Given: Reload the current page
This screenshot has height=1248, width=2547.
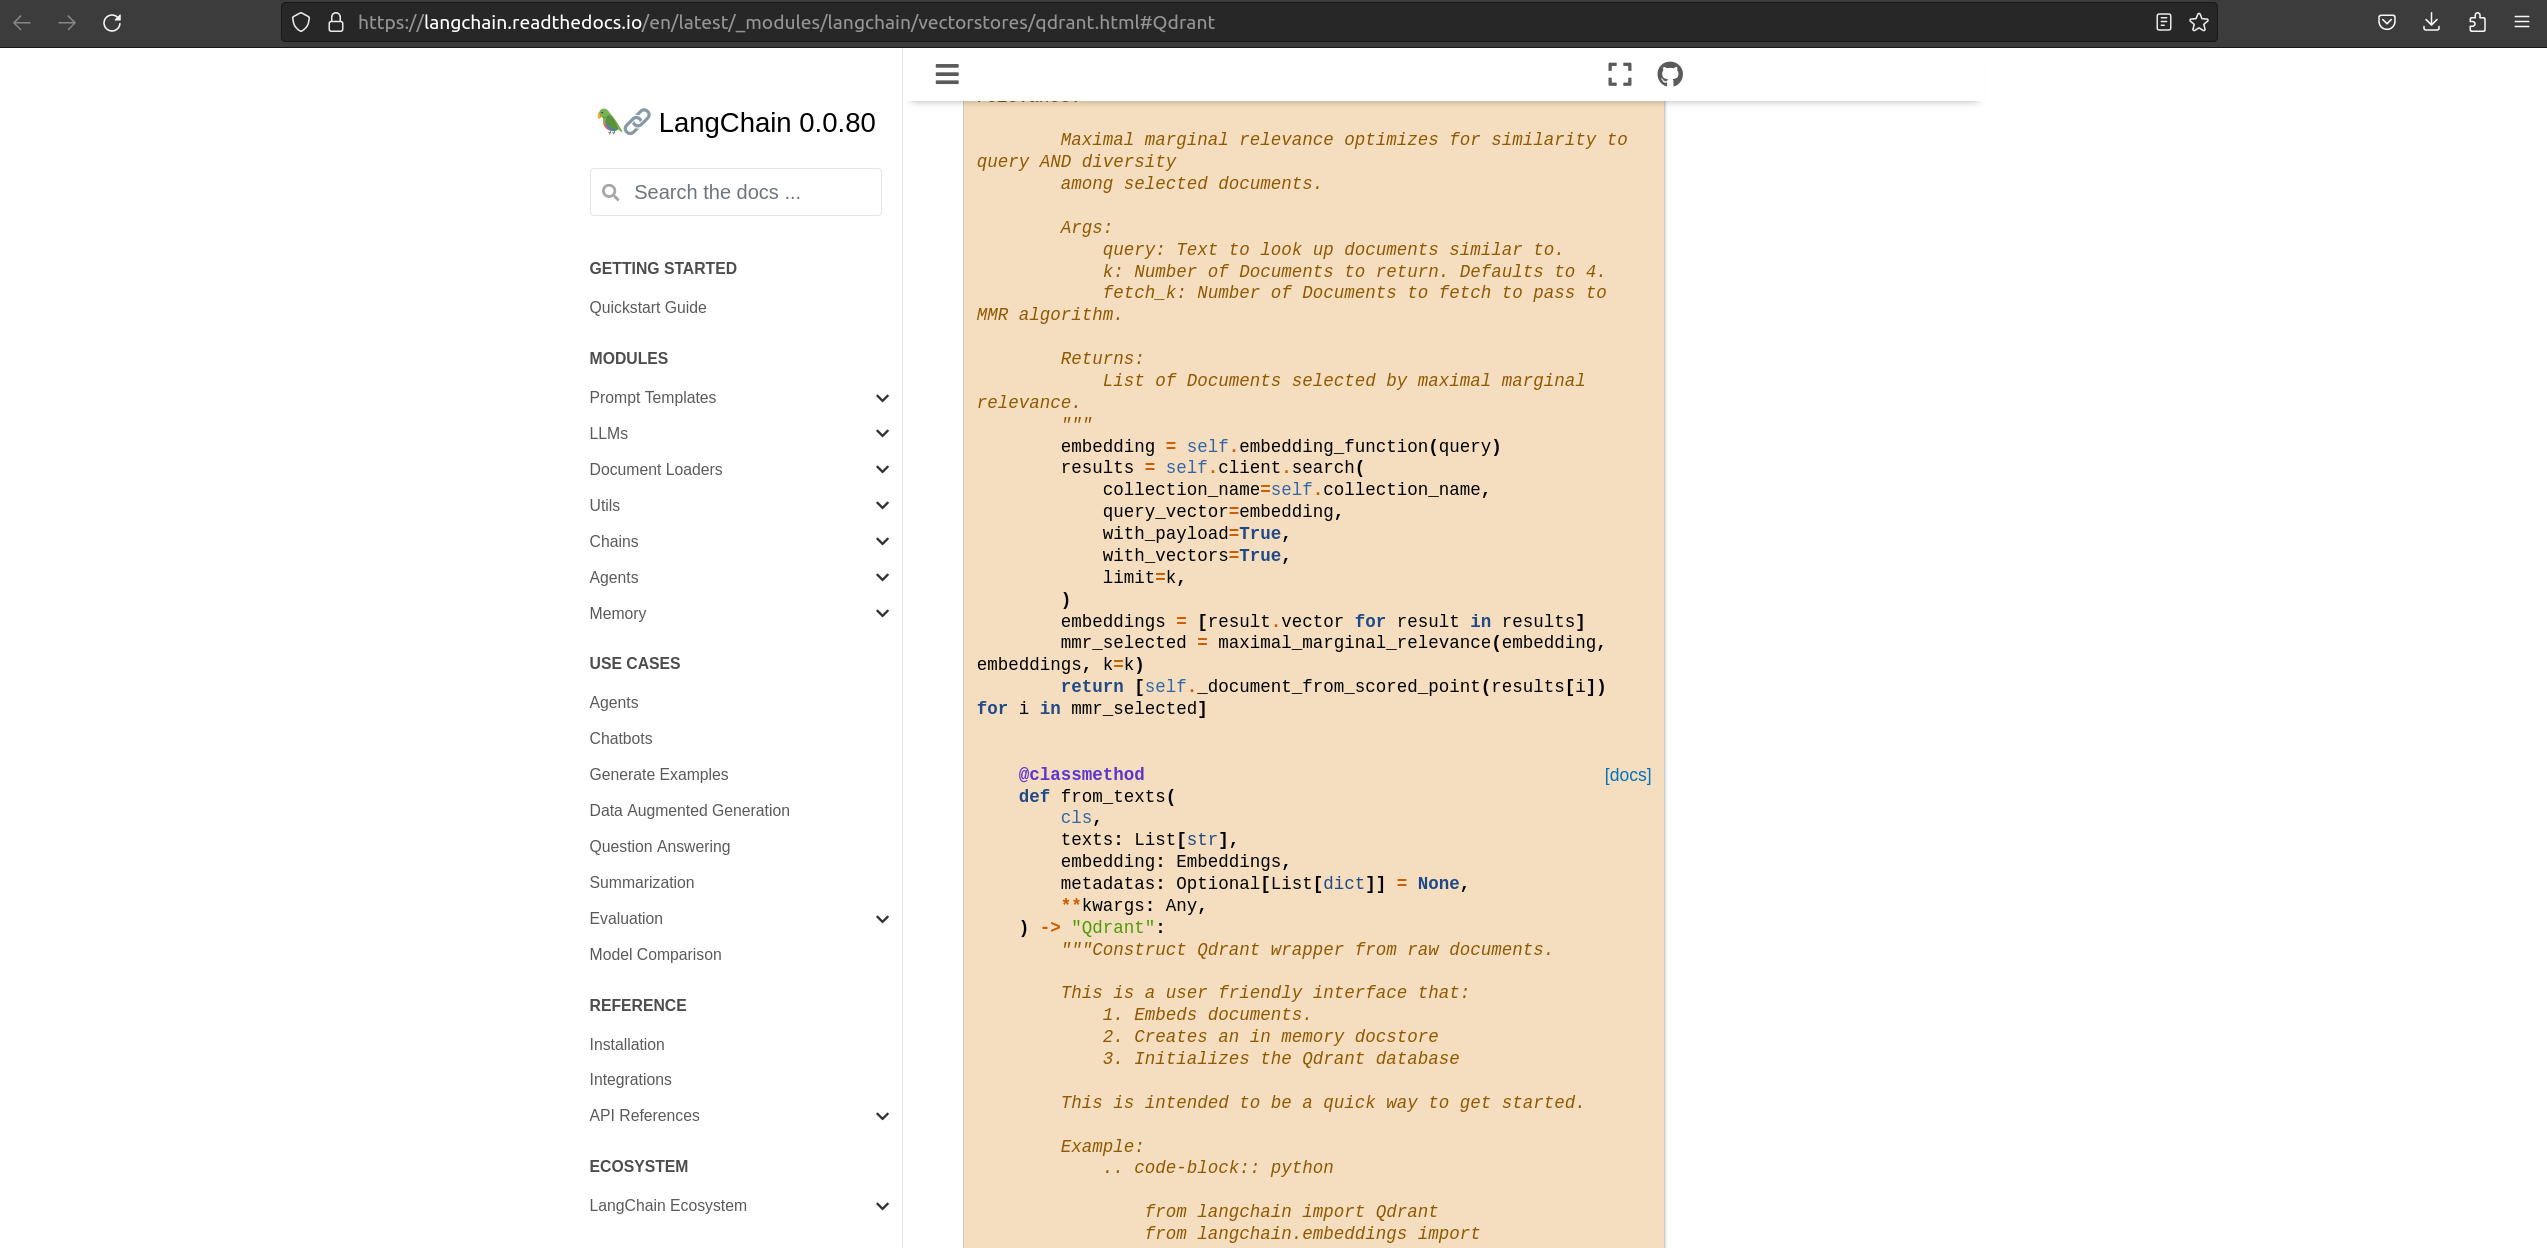Looking at the screenshot, I should (112, 22).
